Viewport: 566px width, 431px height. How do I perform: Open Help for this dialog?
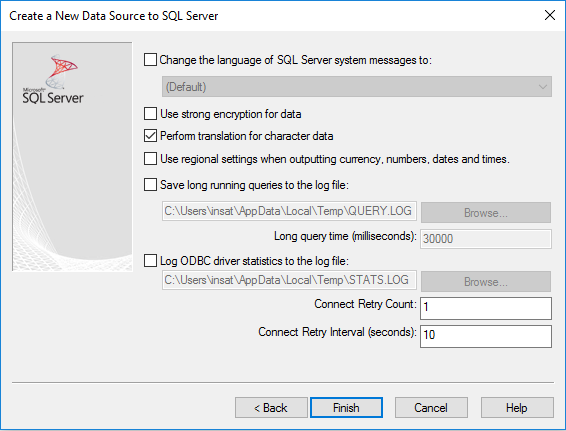click(517, 408)
